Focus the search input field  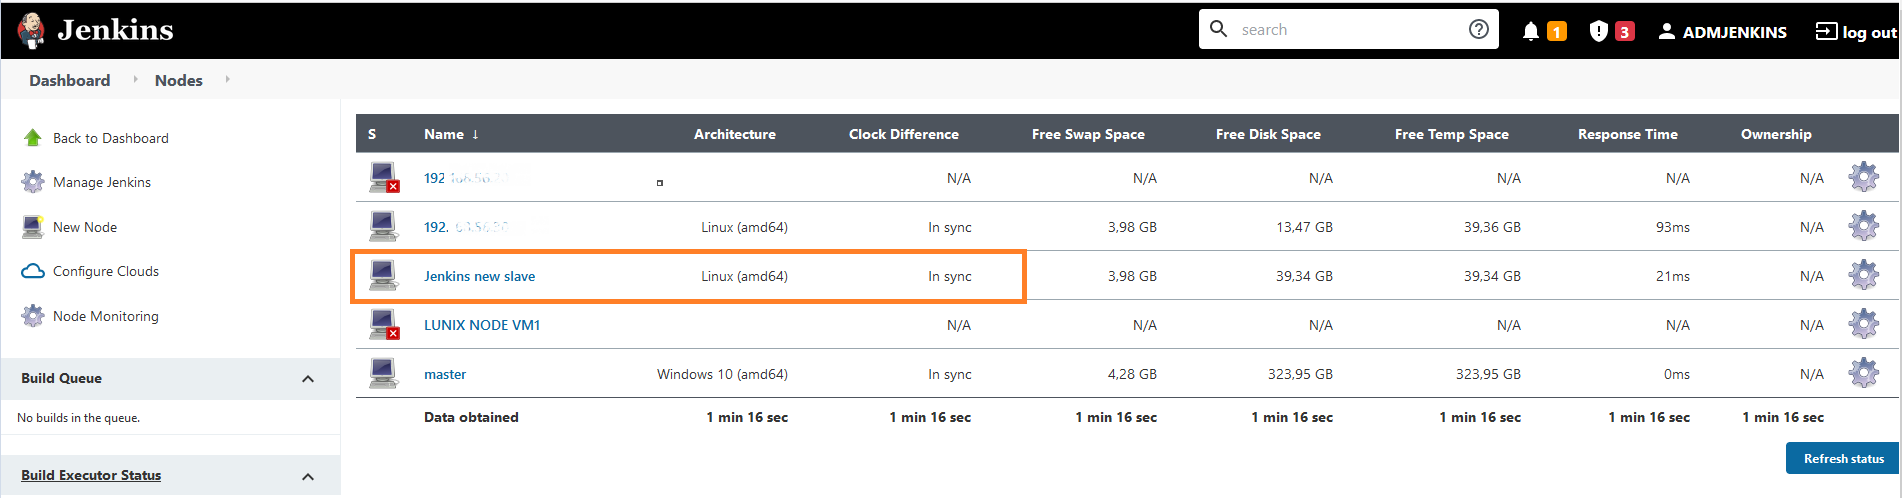tap(1348, 29)
